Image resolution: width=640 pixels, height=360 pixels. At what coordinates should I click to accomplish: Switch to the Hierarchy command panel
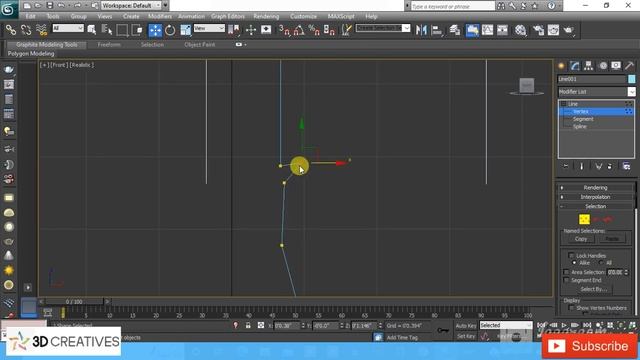click(x=588, y=66)
